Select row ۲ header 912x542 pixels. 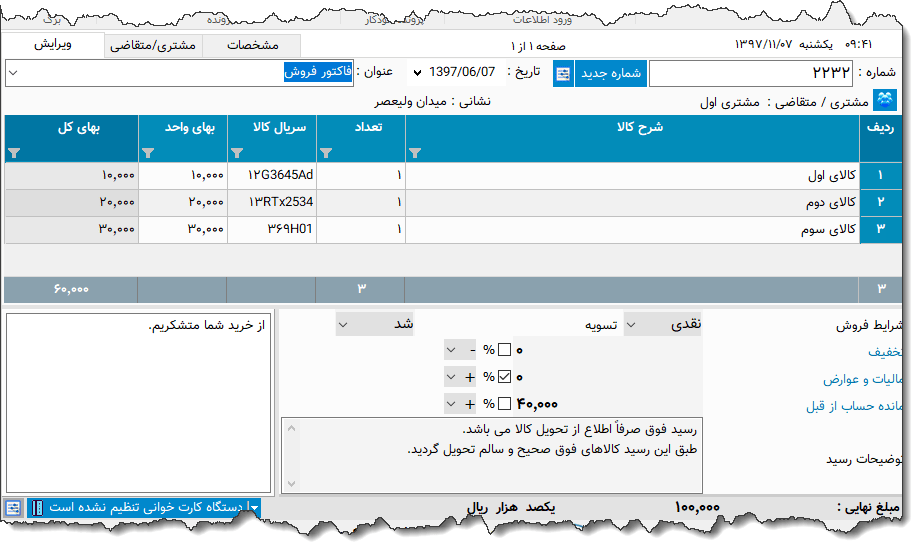(881, 202)
